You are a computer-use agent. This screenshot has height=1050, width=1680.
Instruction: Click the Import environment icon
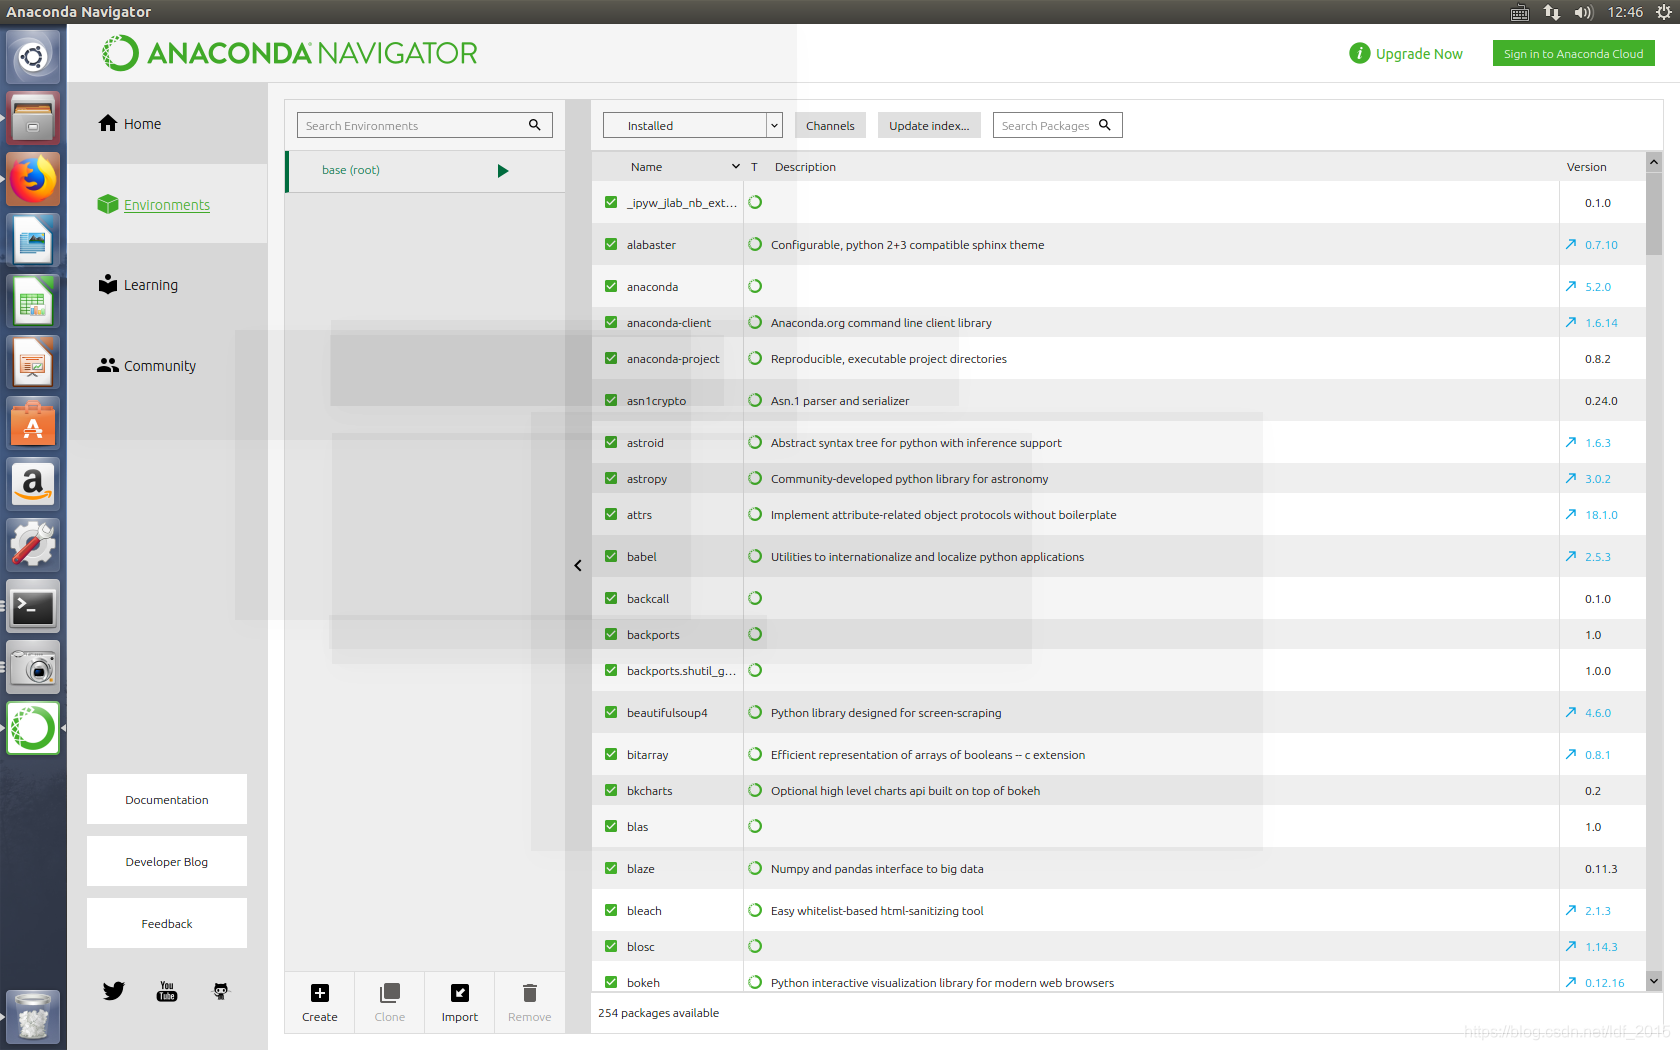pos(460,993)
